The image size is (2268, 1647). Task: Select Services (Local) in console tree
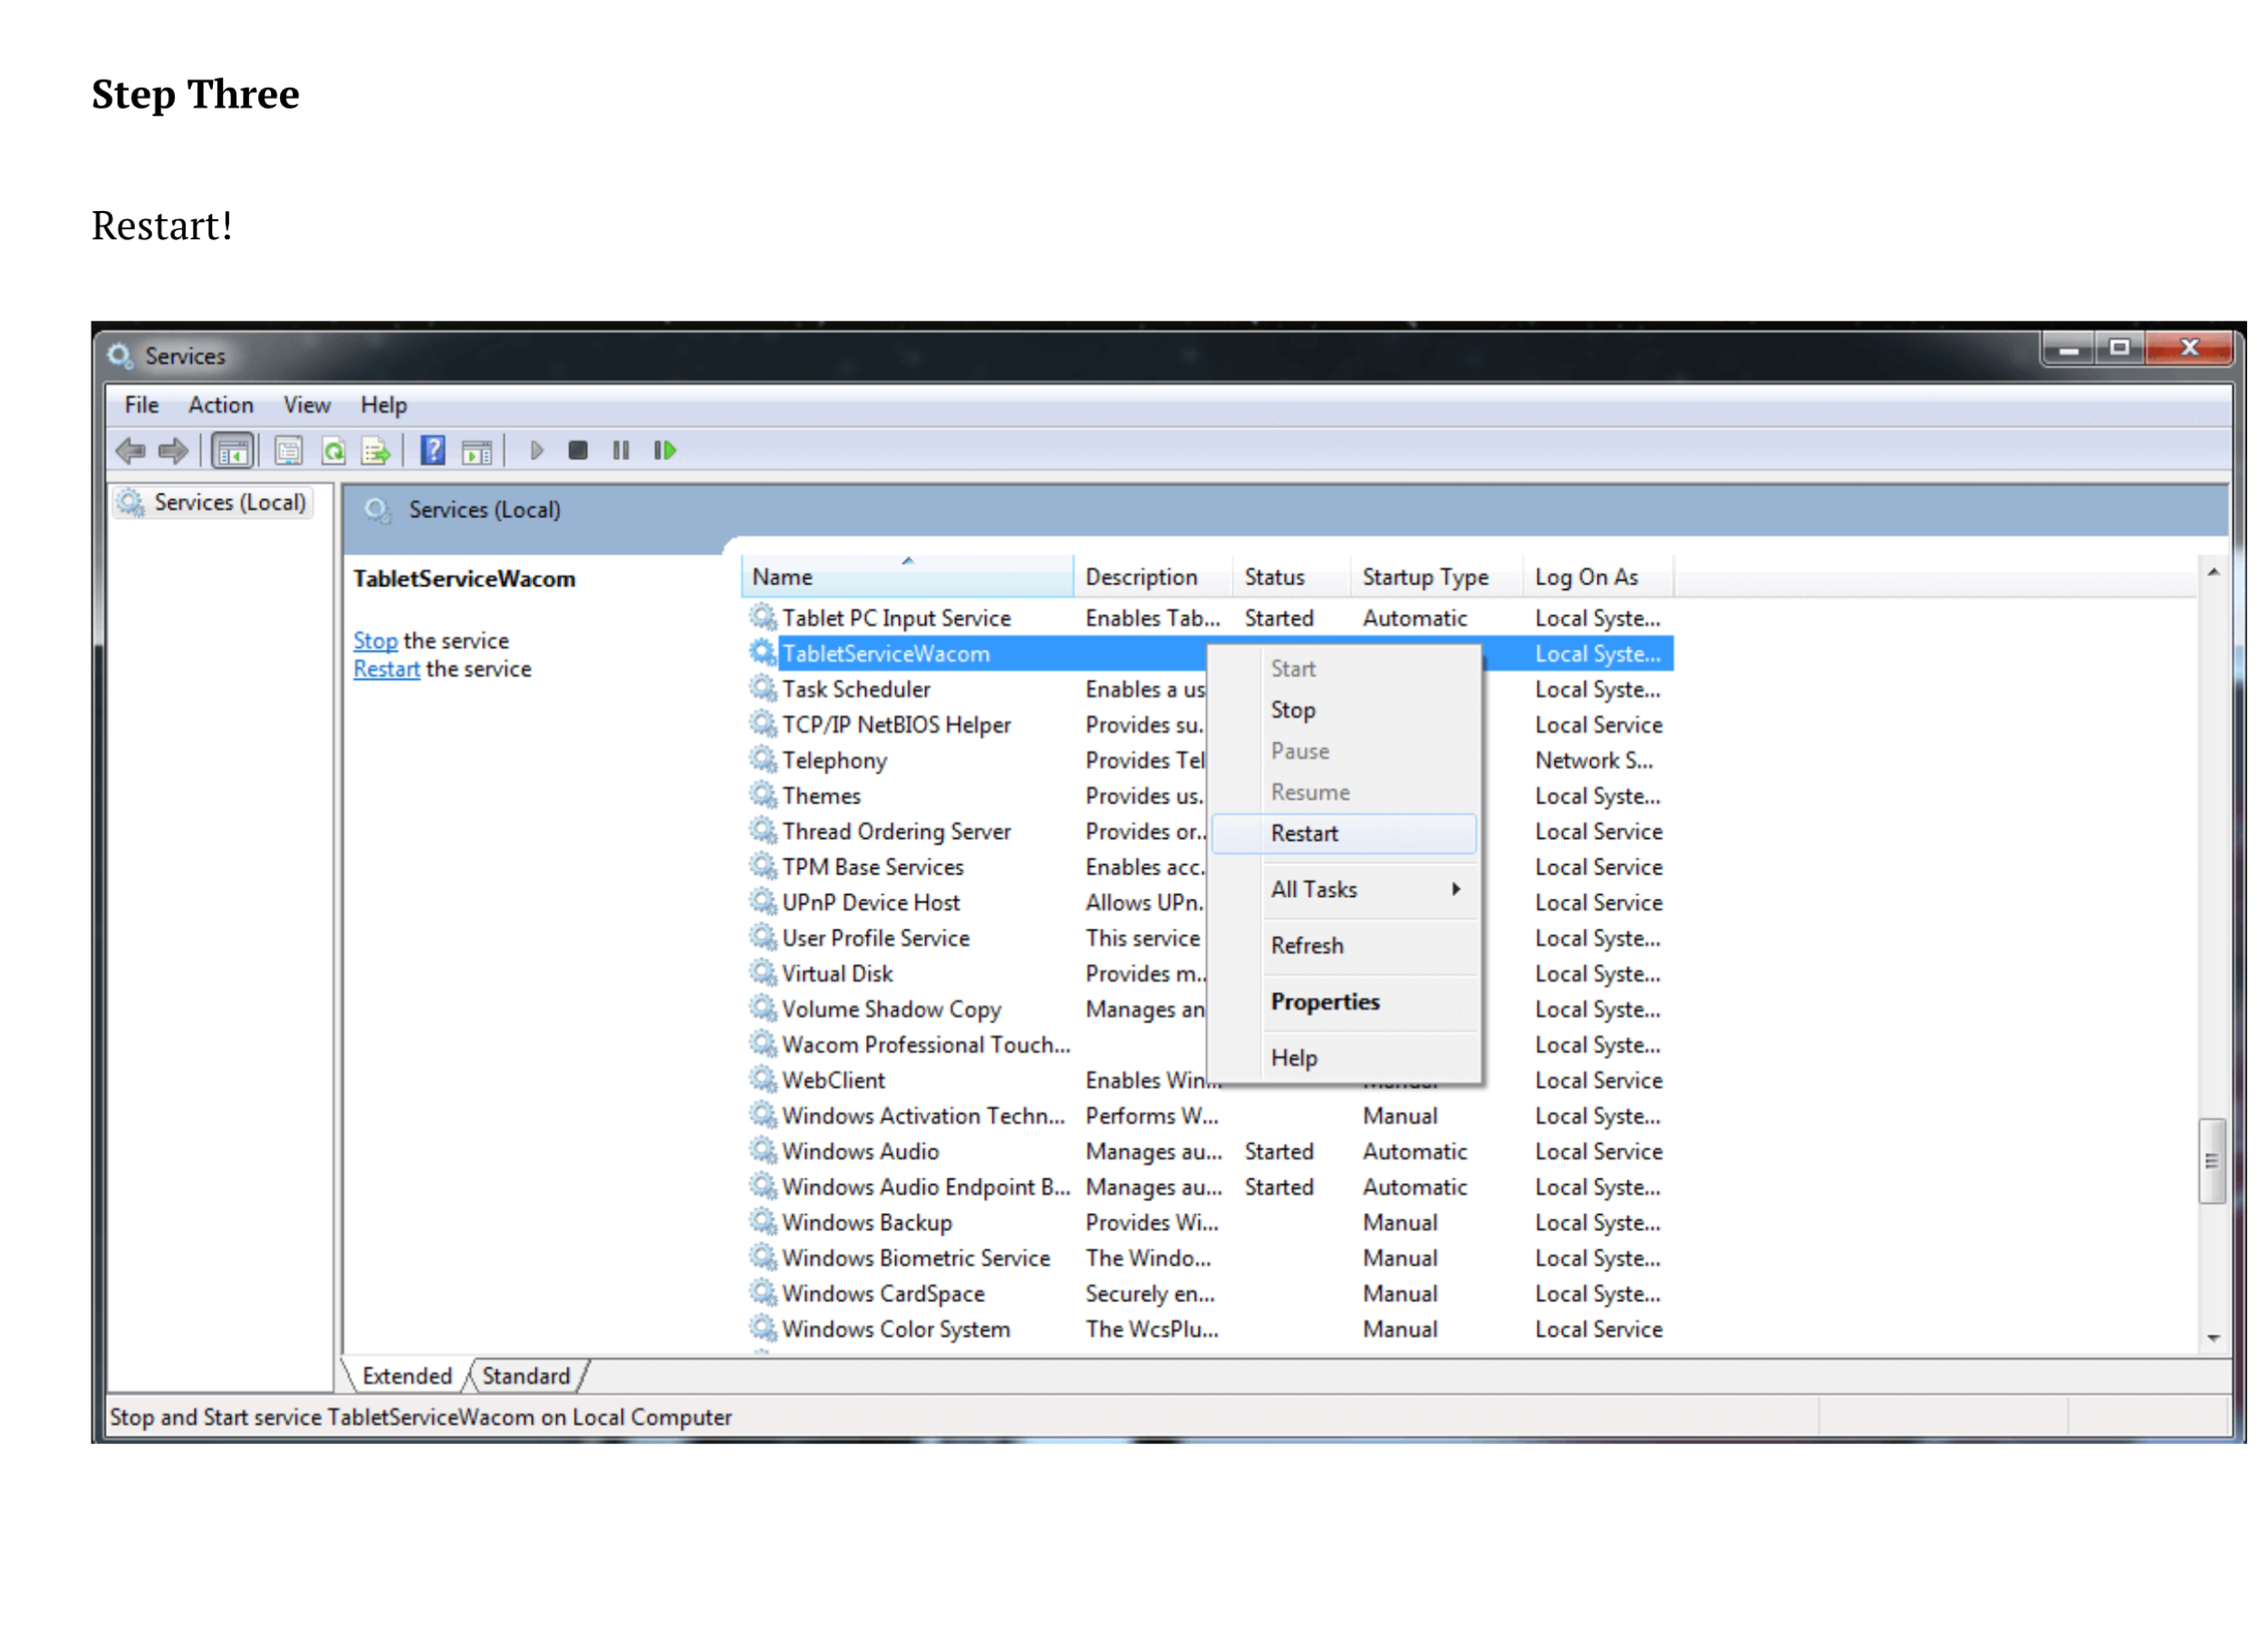pos(229,502)
